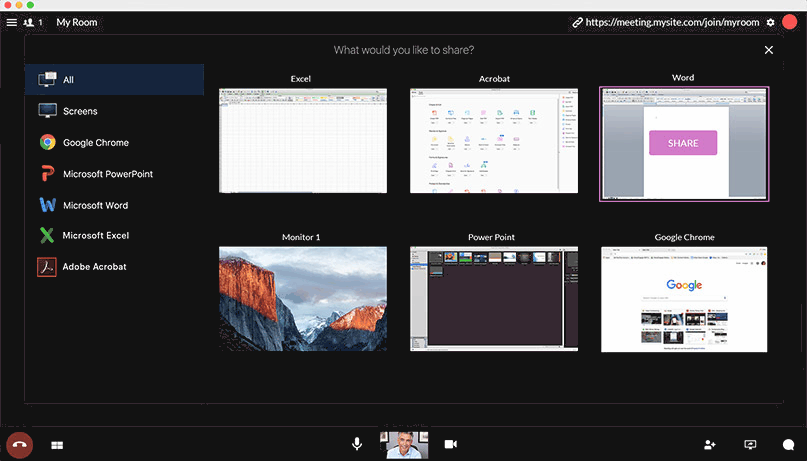Click the self-view video thumbnail
The image size is (807, 461).
click(404, 445)
